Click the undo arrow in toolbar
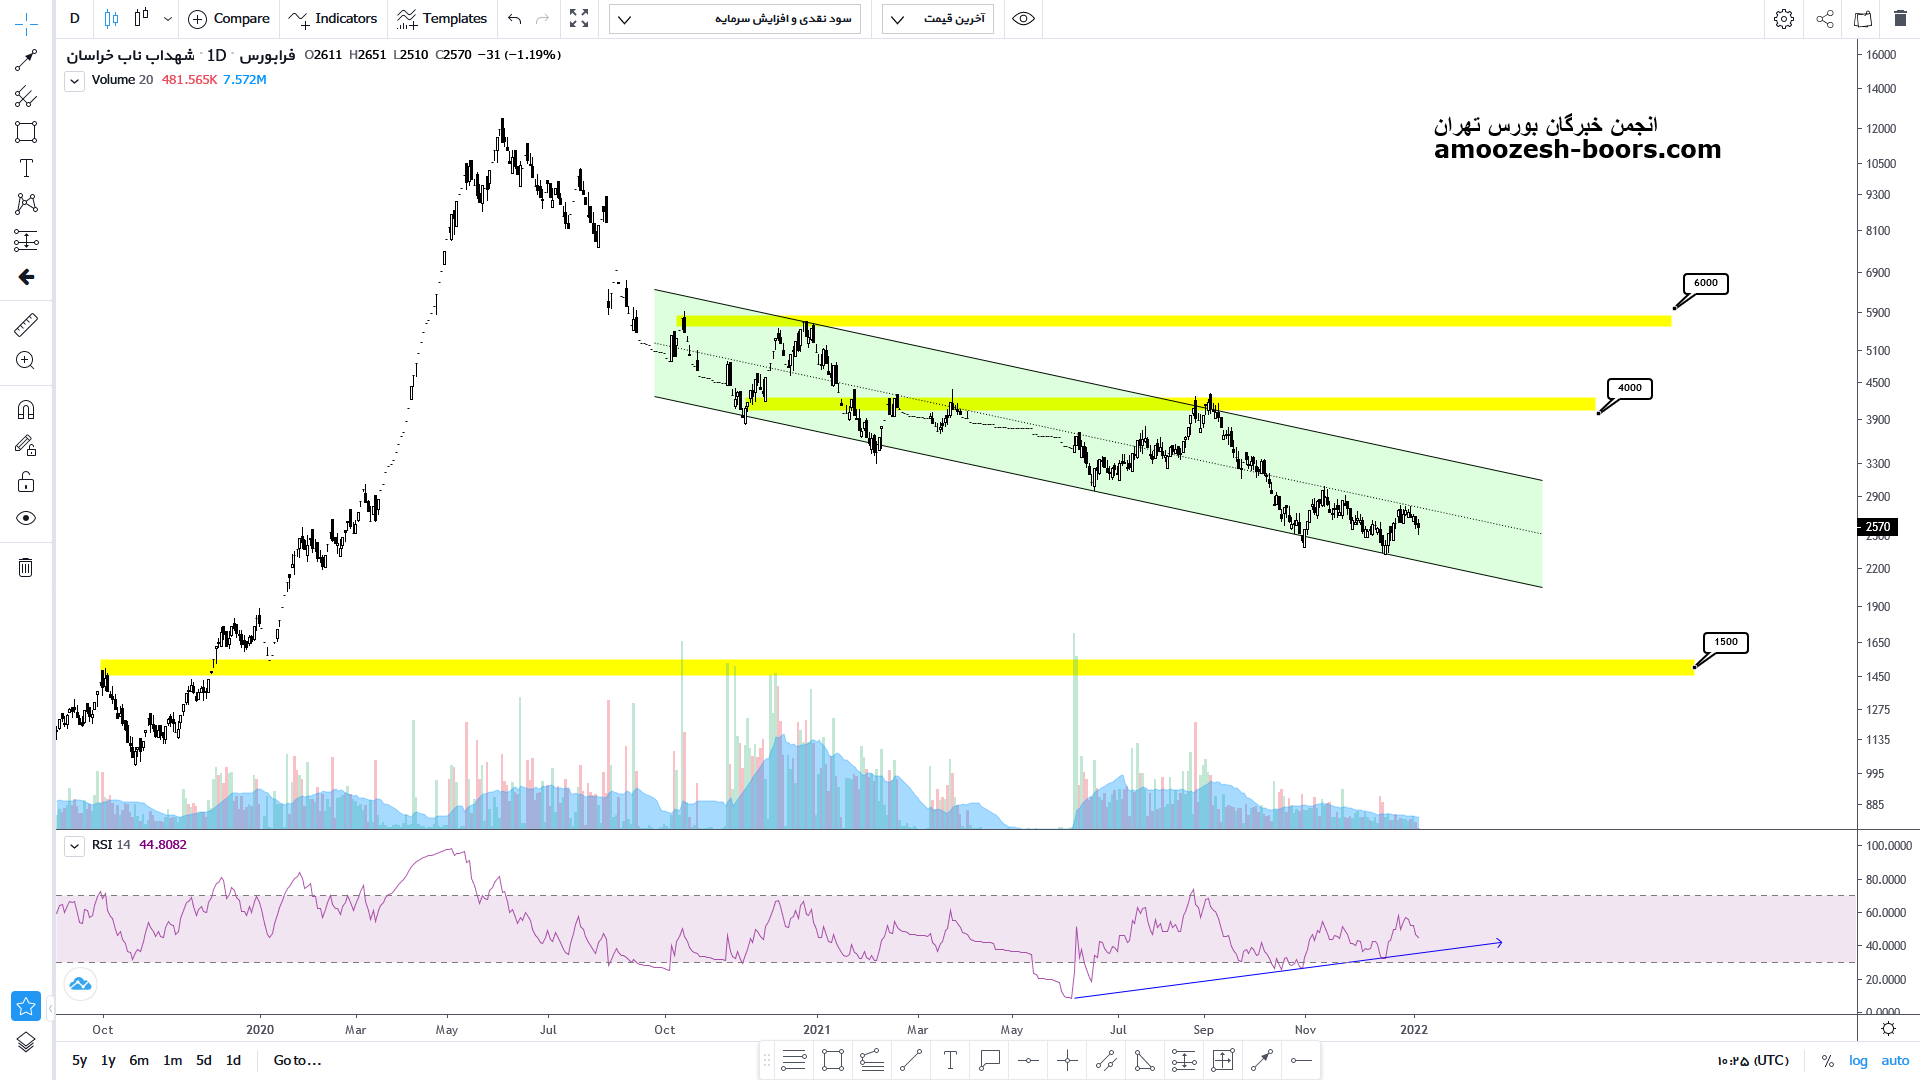 [514, 19]
